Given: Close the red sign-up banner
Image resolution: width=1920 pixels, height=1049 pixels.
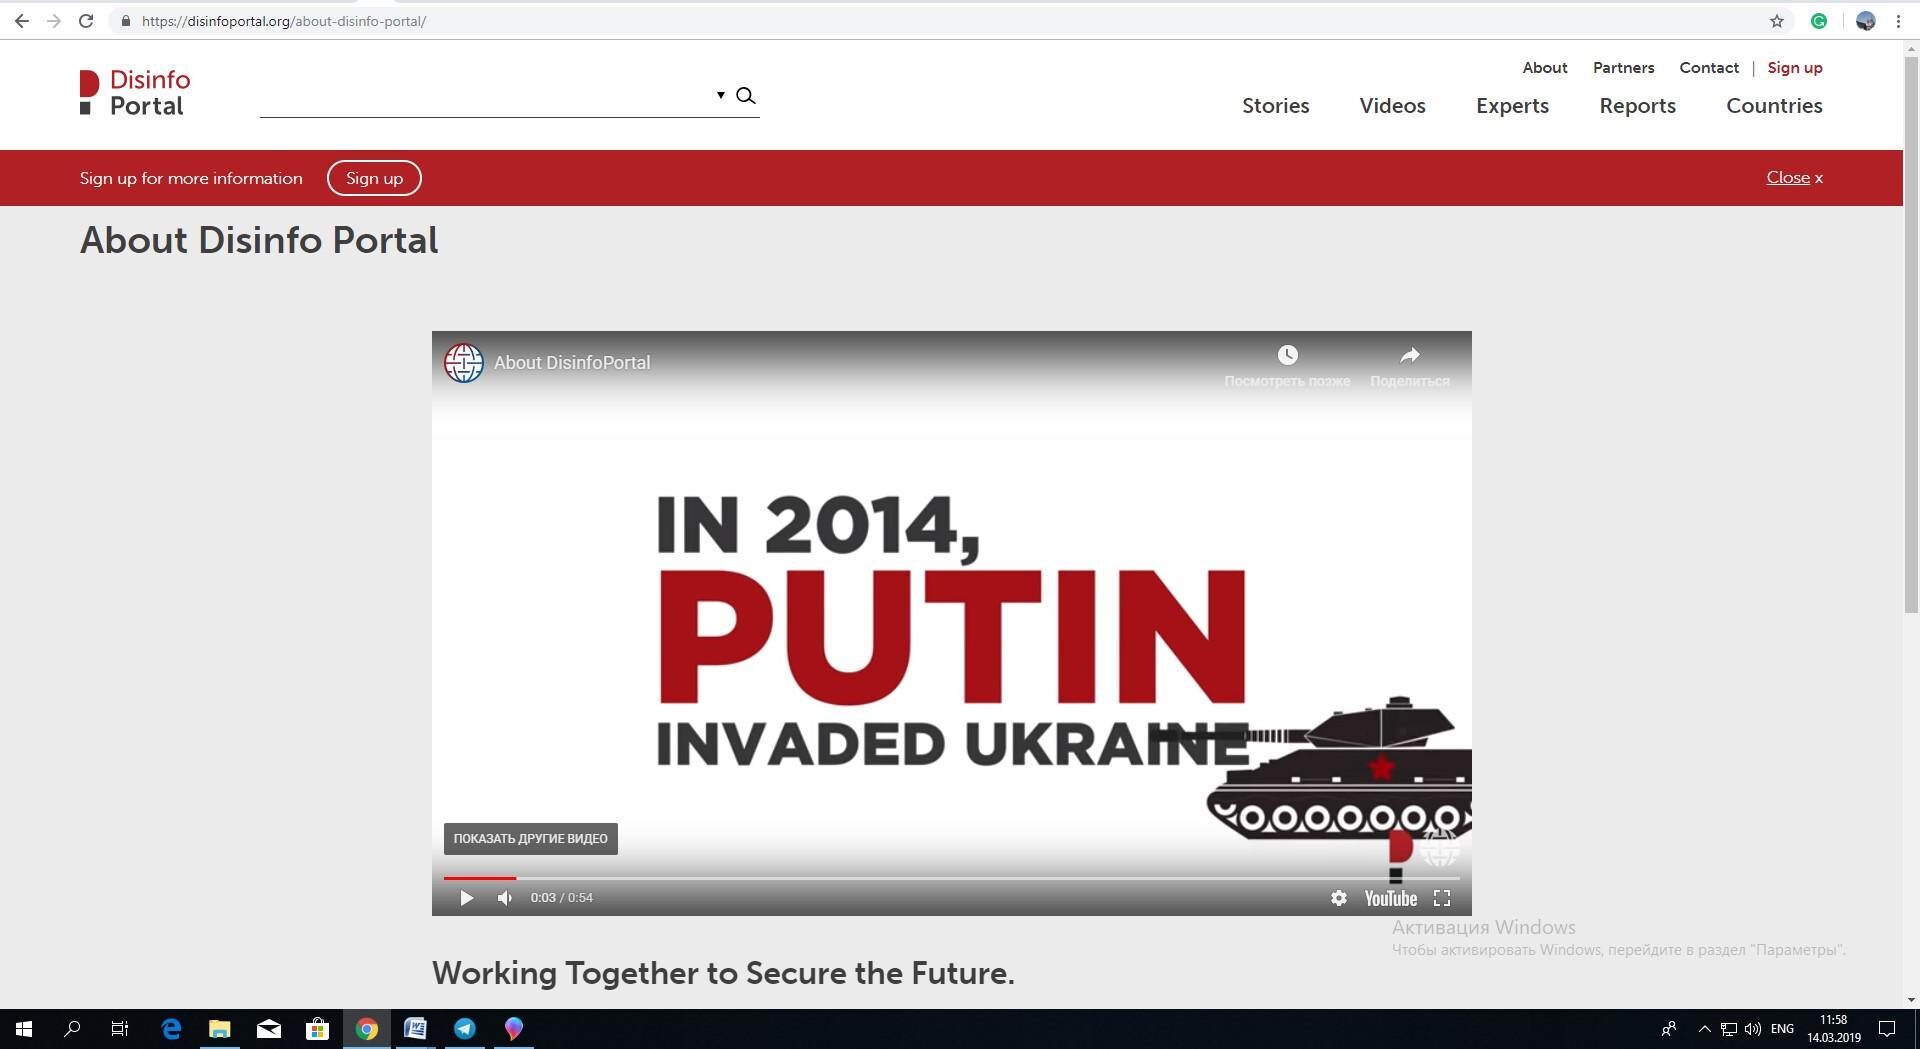Looking at the screenshot, I should [1794, 178].
